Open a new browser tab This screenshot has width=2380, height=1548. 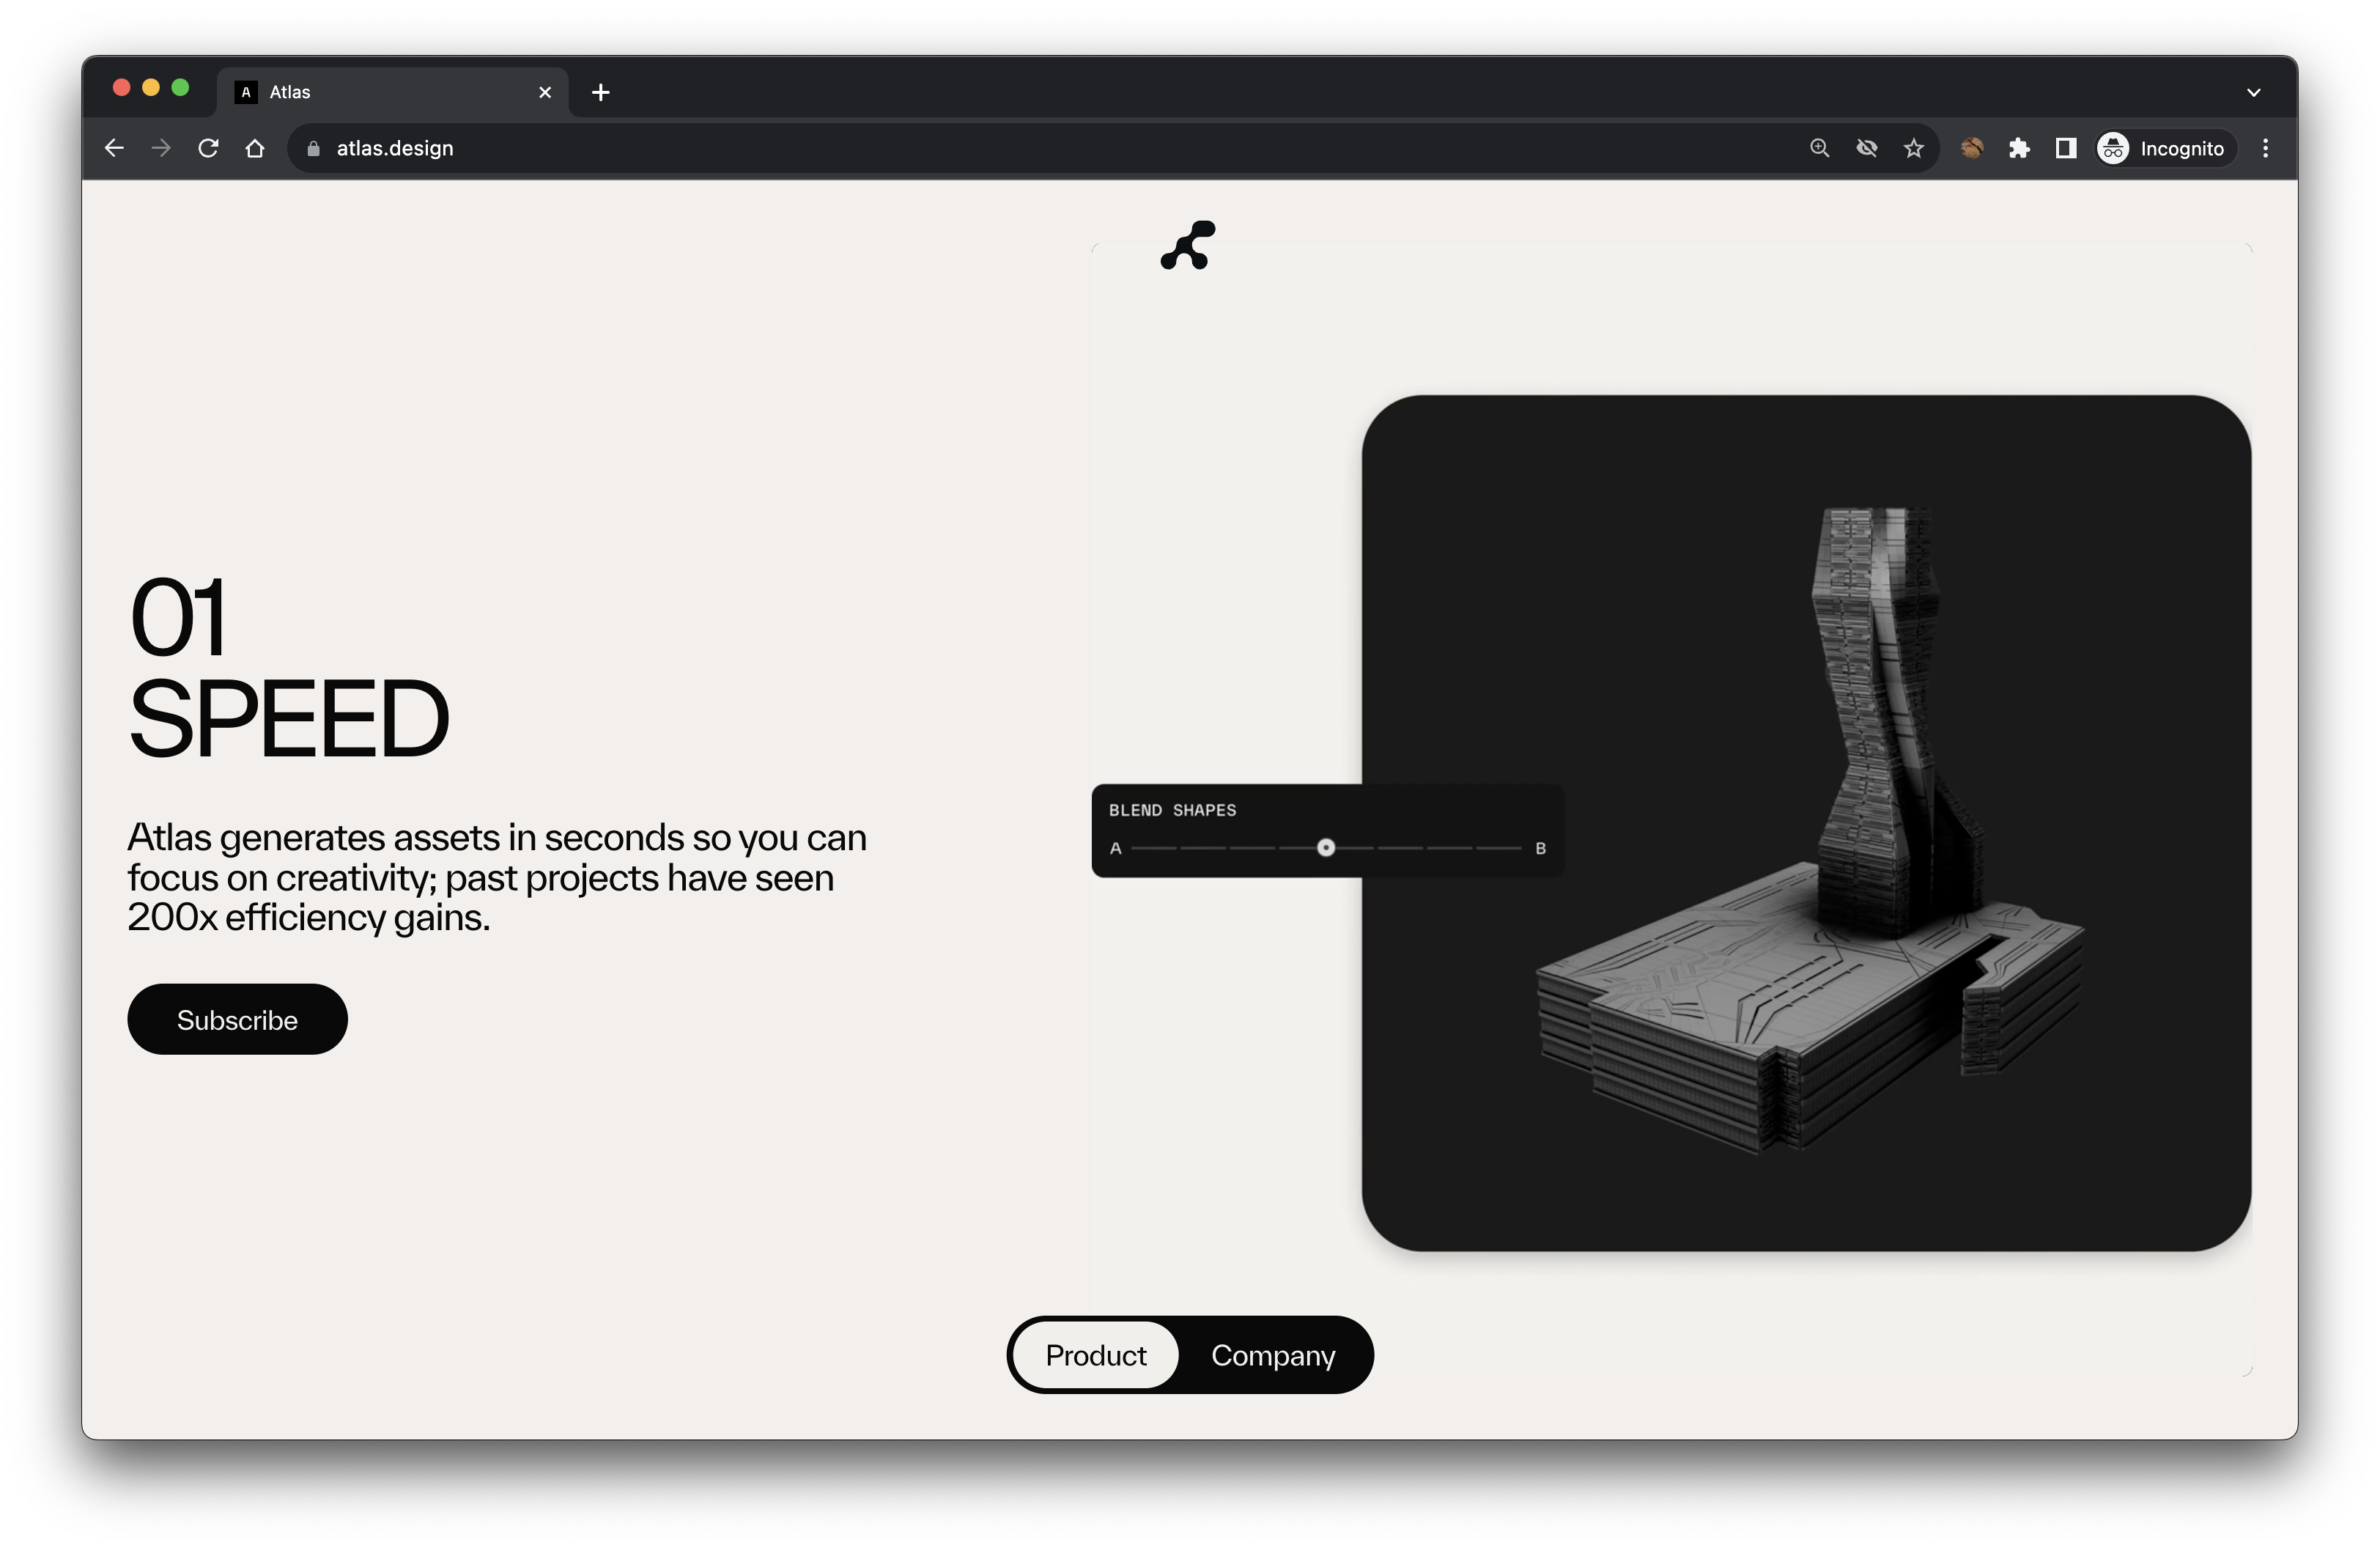pos(600,92)
